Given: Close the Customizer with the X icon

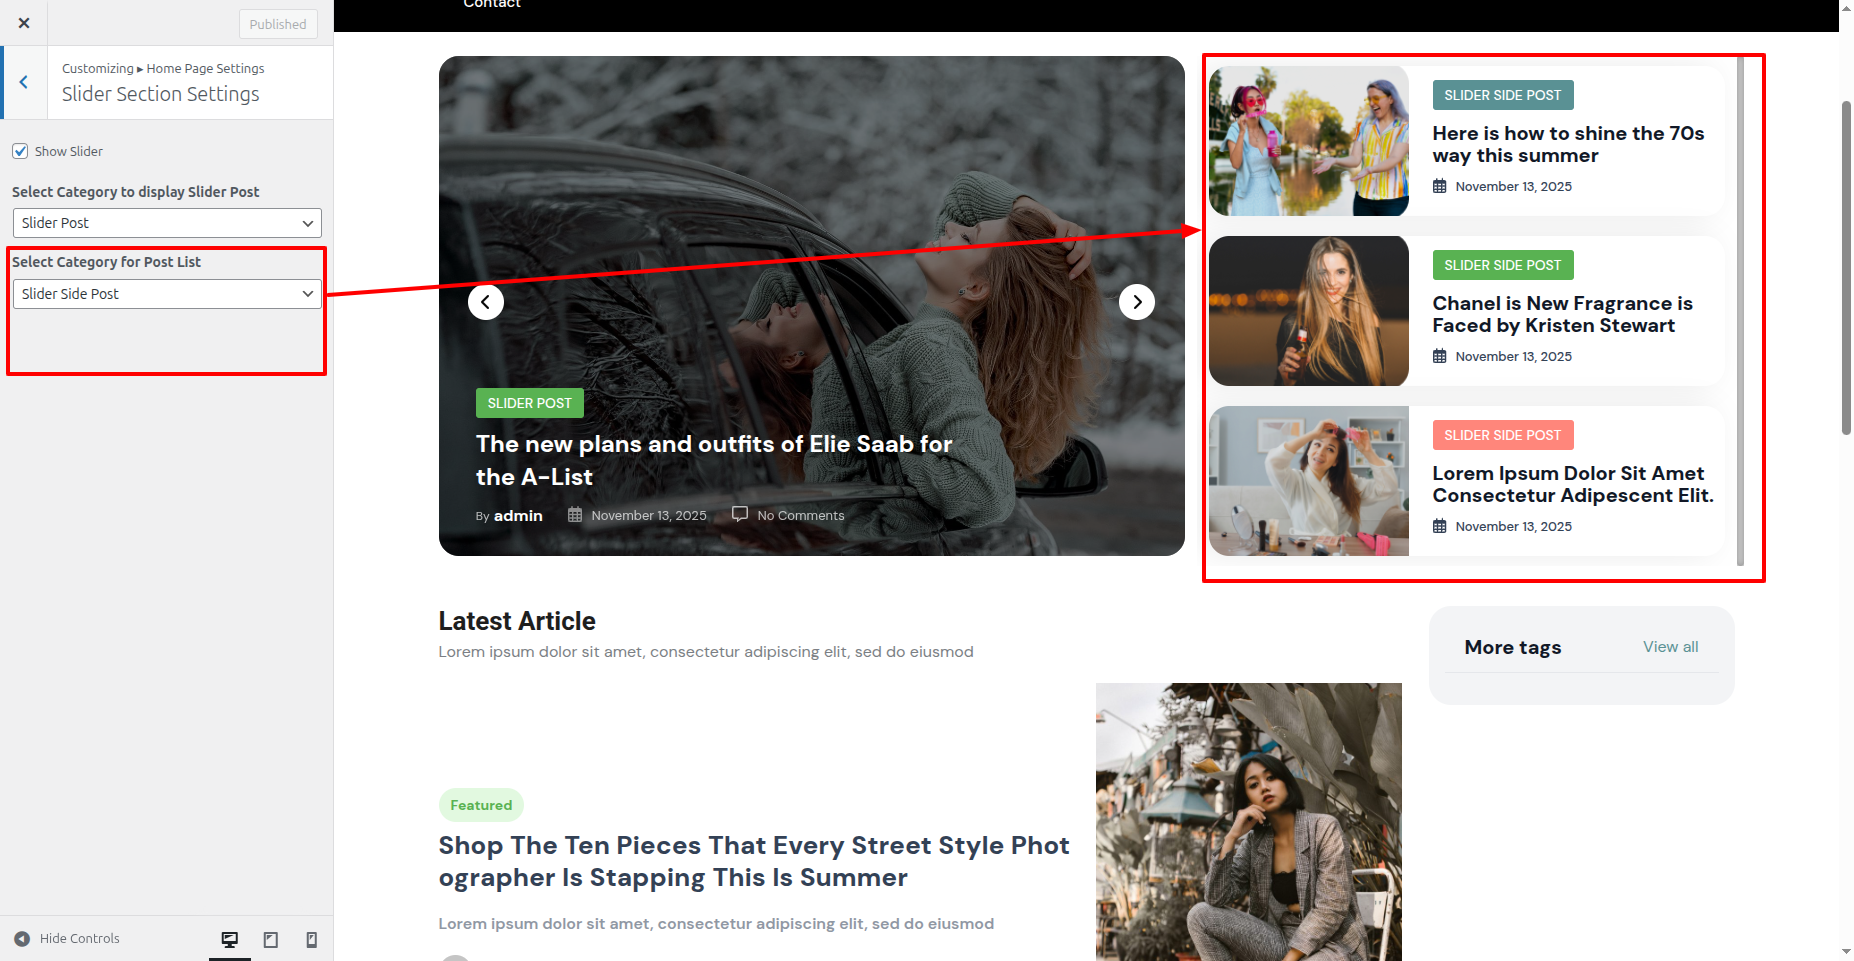Looking at the screenshot, I should [24, 23].
